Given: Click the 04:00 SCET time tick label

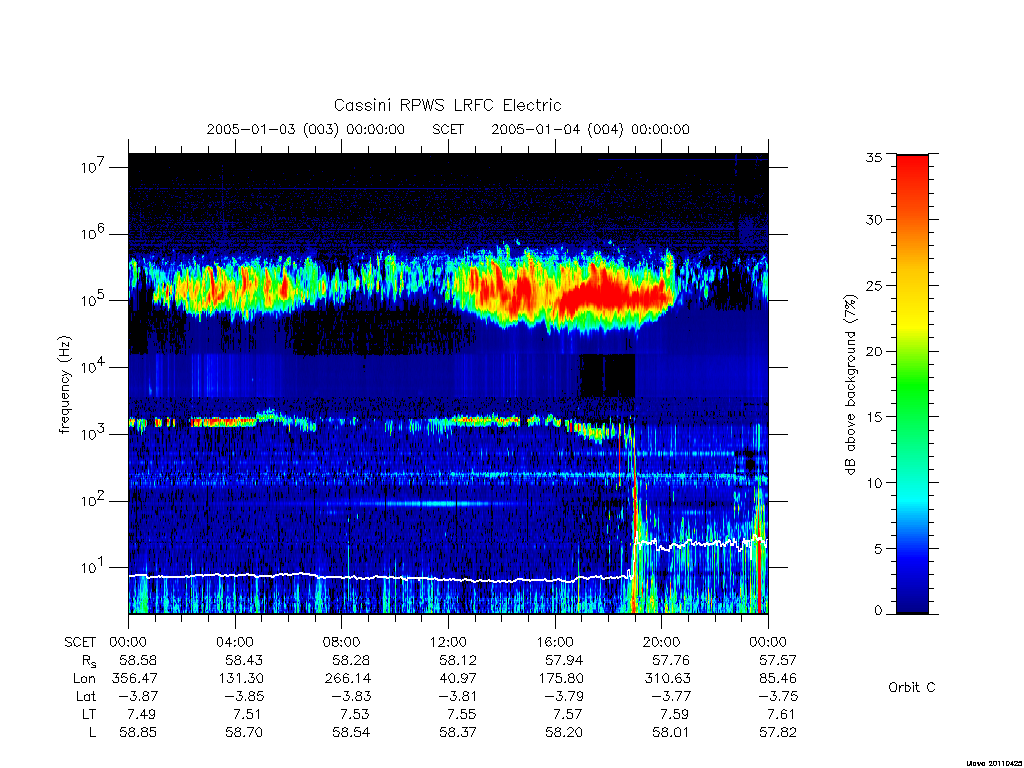Looking at the screenshot, I should pos(235,642).
